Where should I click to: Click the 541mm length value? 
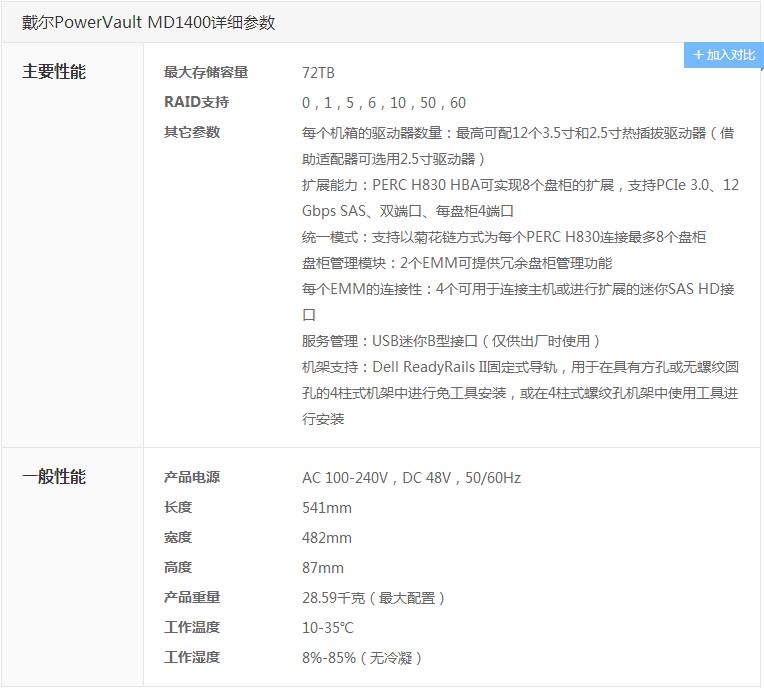(327, 508)
